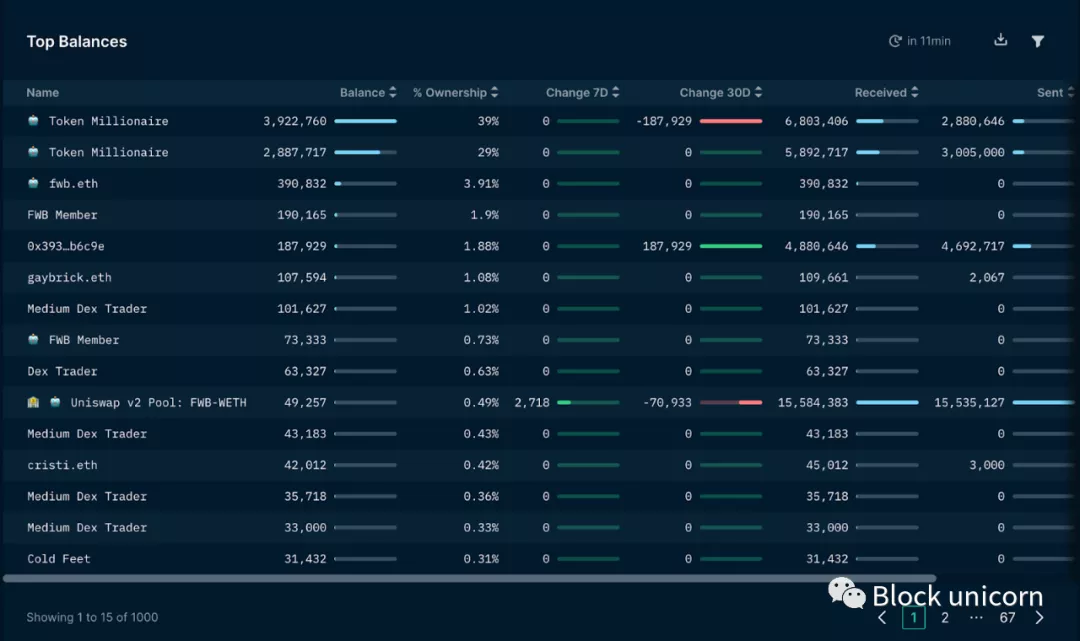Click balance value 3,922,760
This screenshot has width=1080, height=641.
[x=295, y=120]
